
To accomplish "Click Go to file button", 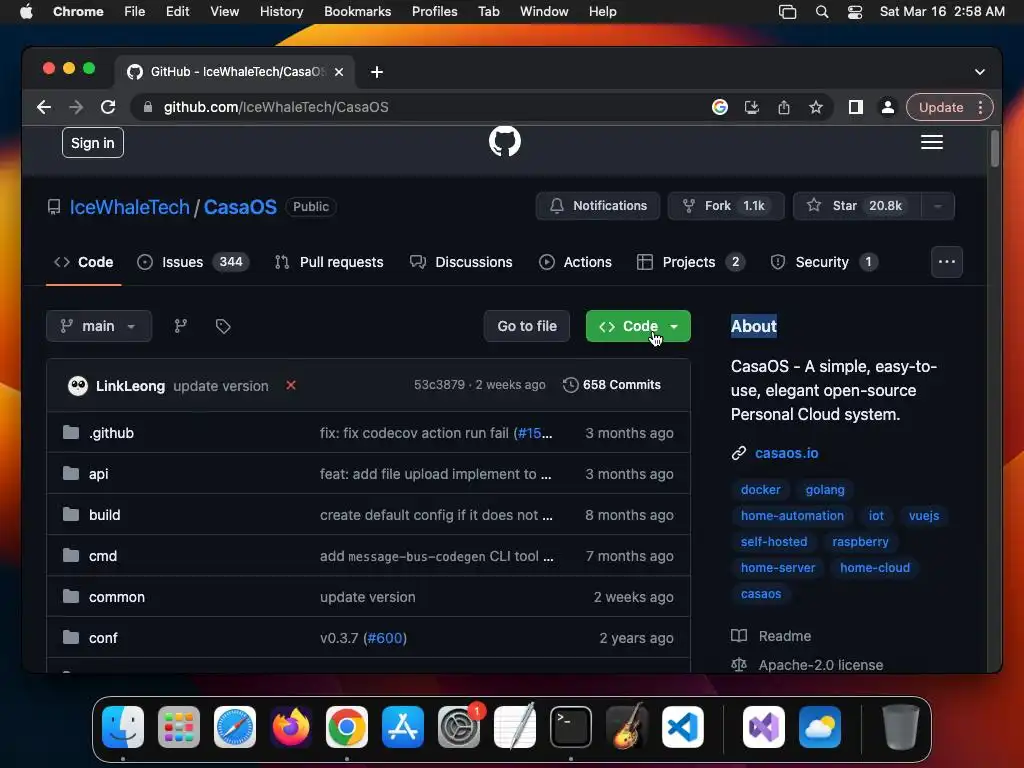I will pos(526,326).
